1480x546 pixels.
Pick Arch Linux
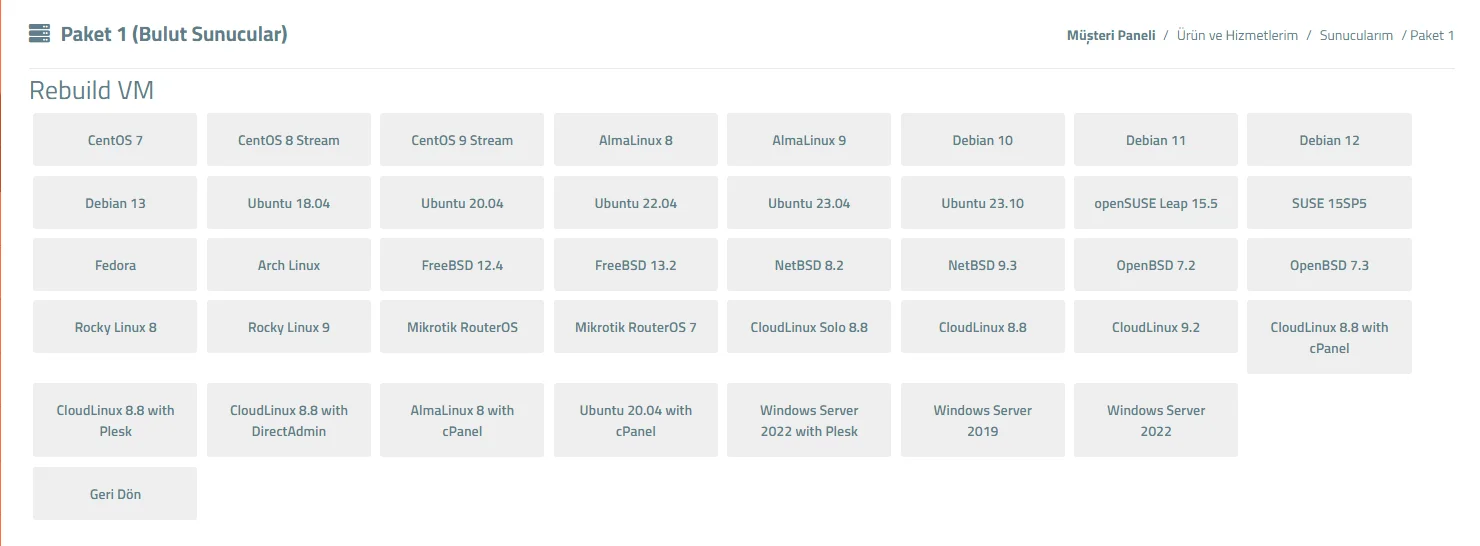[x=289, y=265]
